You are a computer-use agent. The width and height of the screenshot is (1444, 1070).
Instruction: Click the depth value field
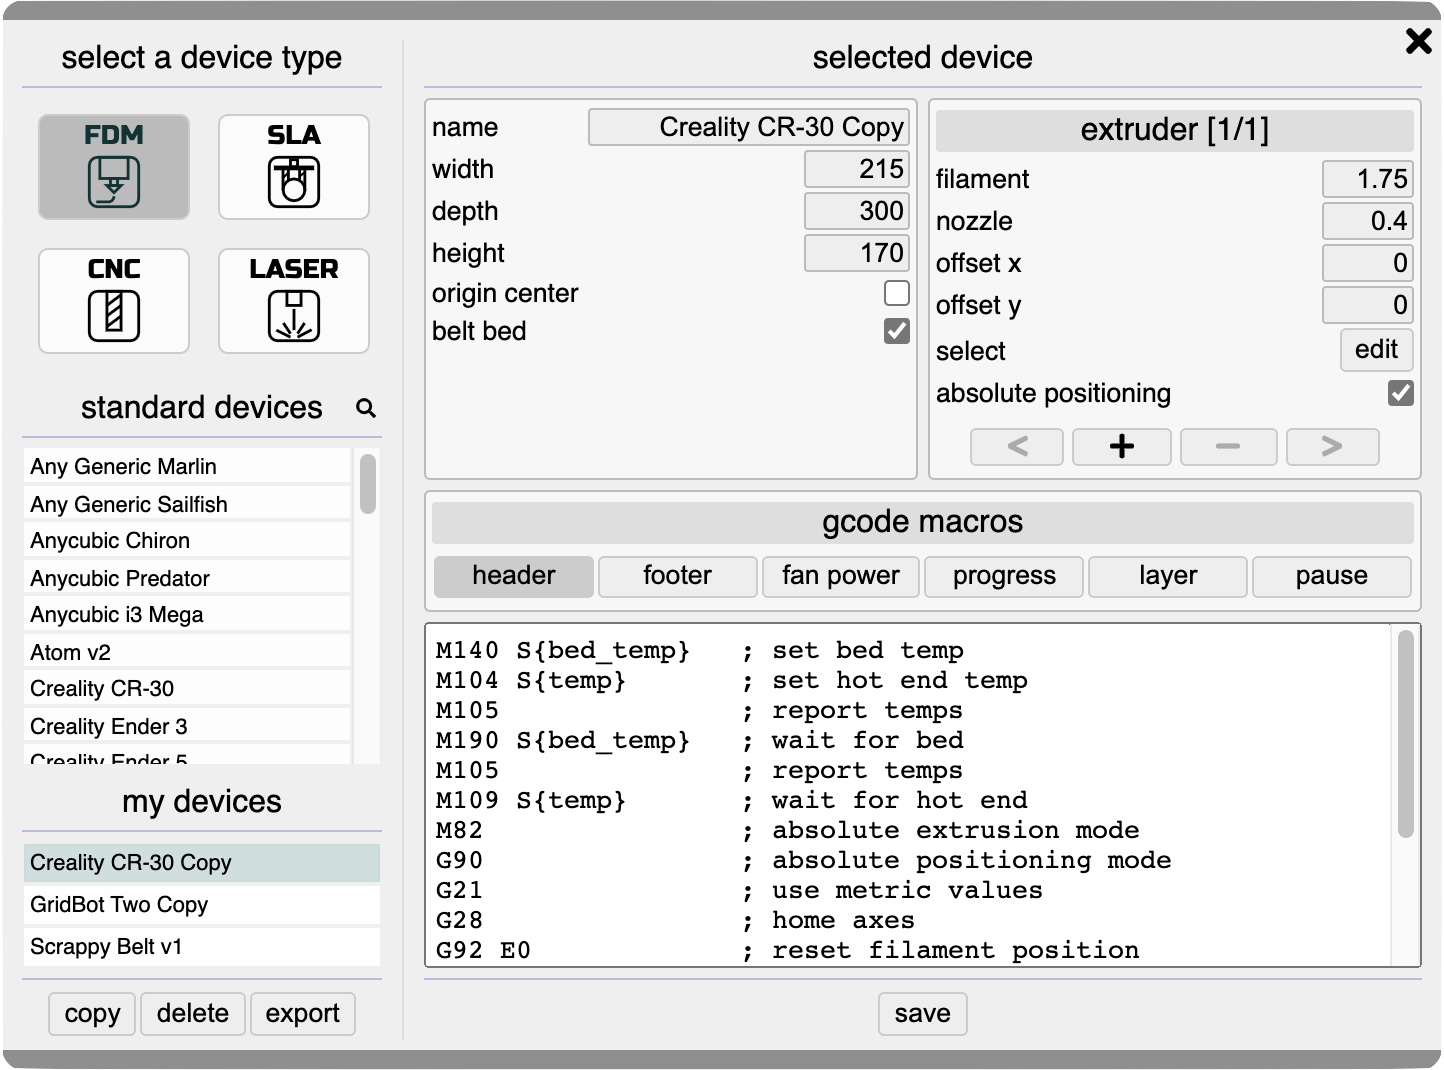pyautogui.click(x=857, y=211)
